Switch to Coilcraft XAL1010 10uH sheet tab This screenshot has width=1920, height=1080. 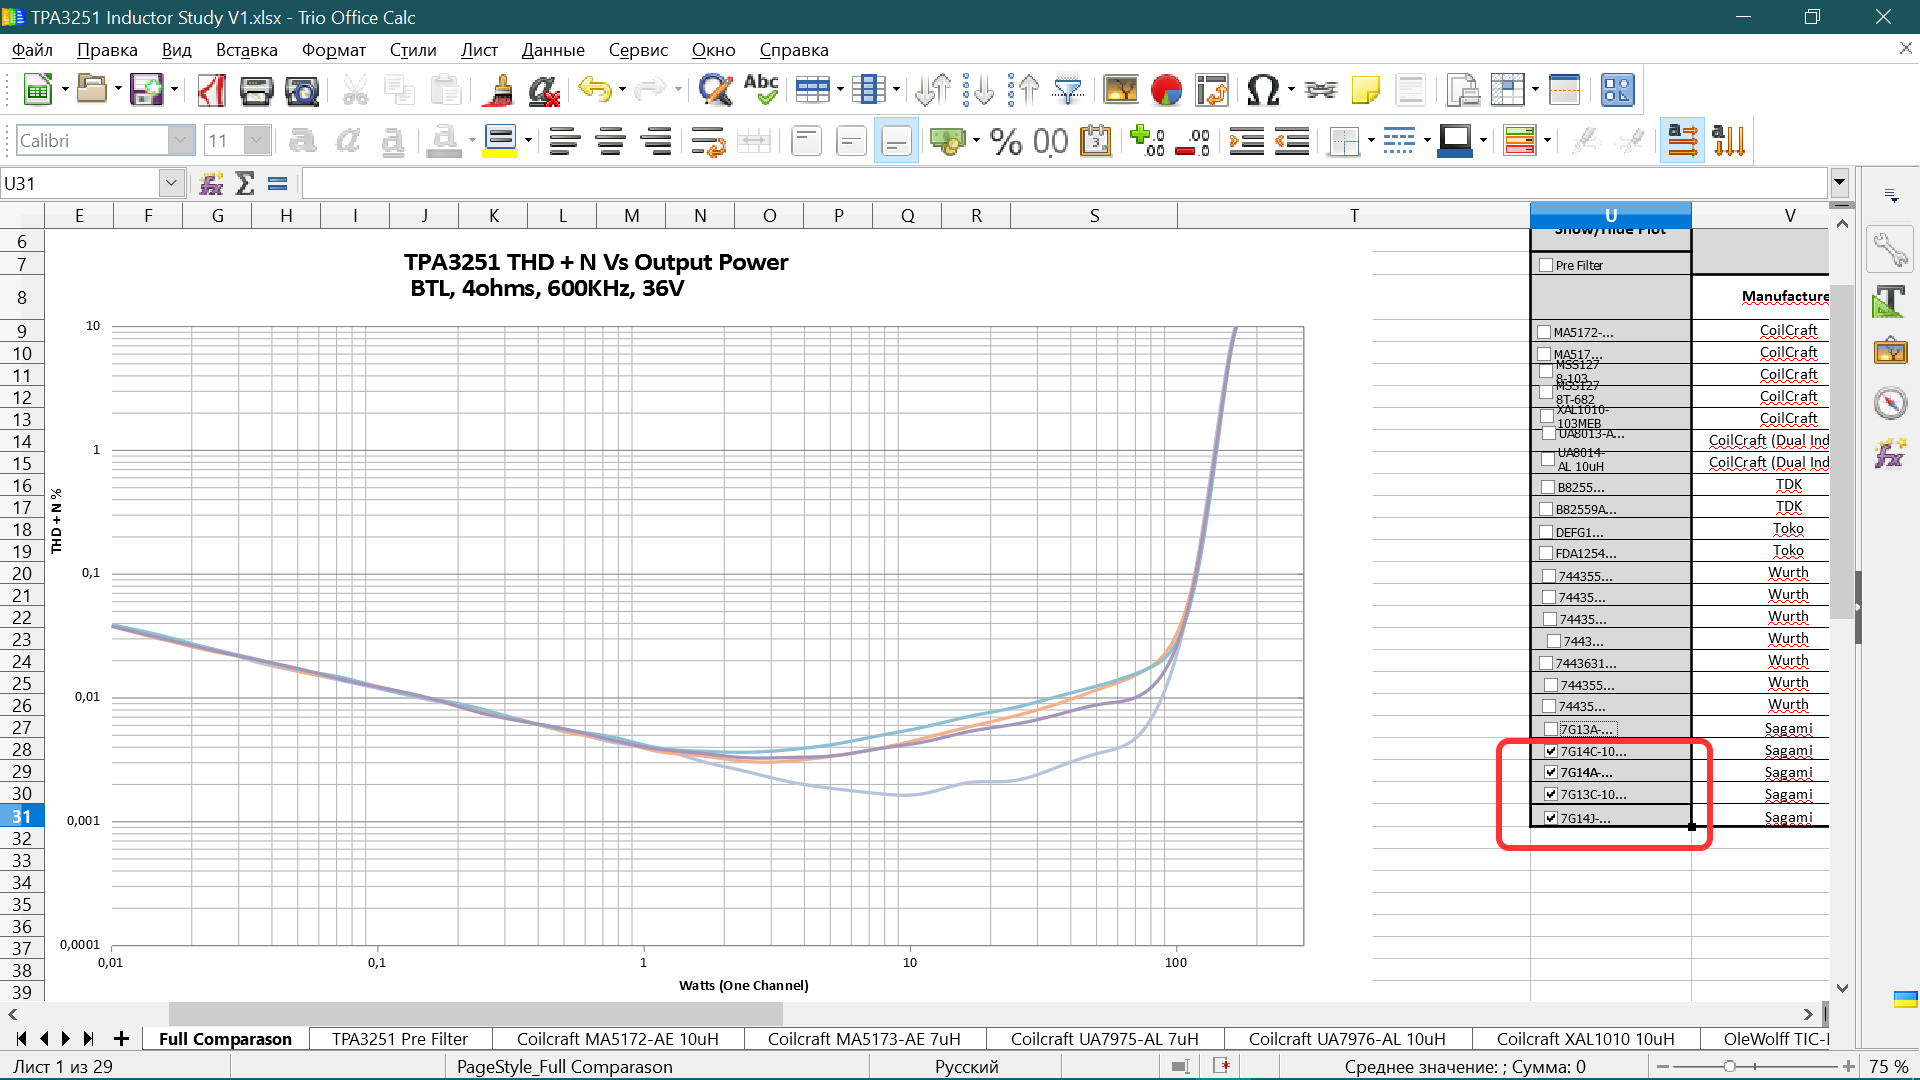click(1585, 1039)
